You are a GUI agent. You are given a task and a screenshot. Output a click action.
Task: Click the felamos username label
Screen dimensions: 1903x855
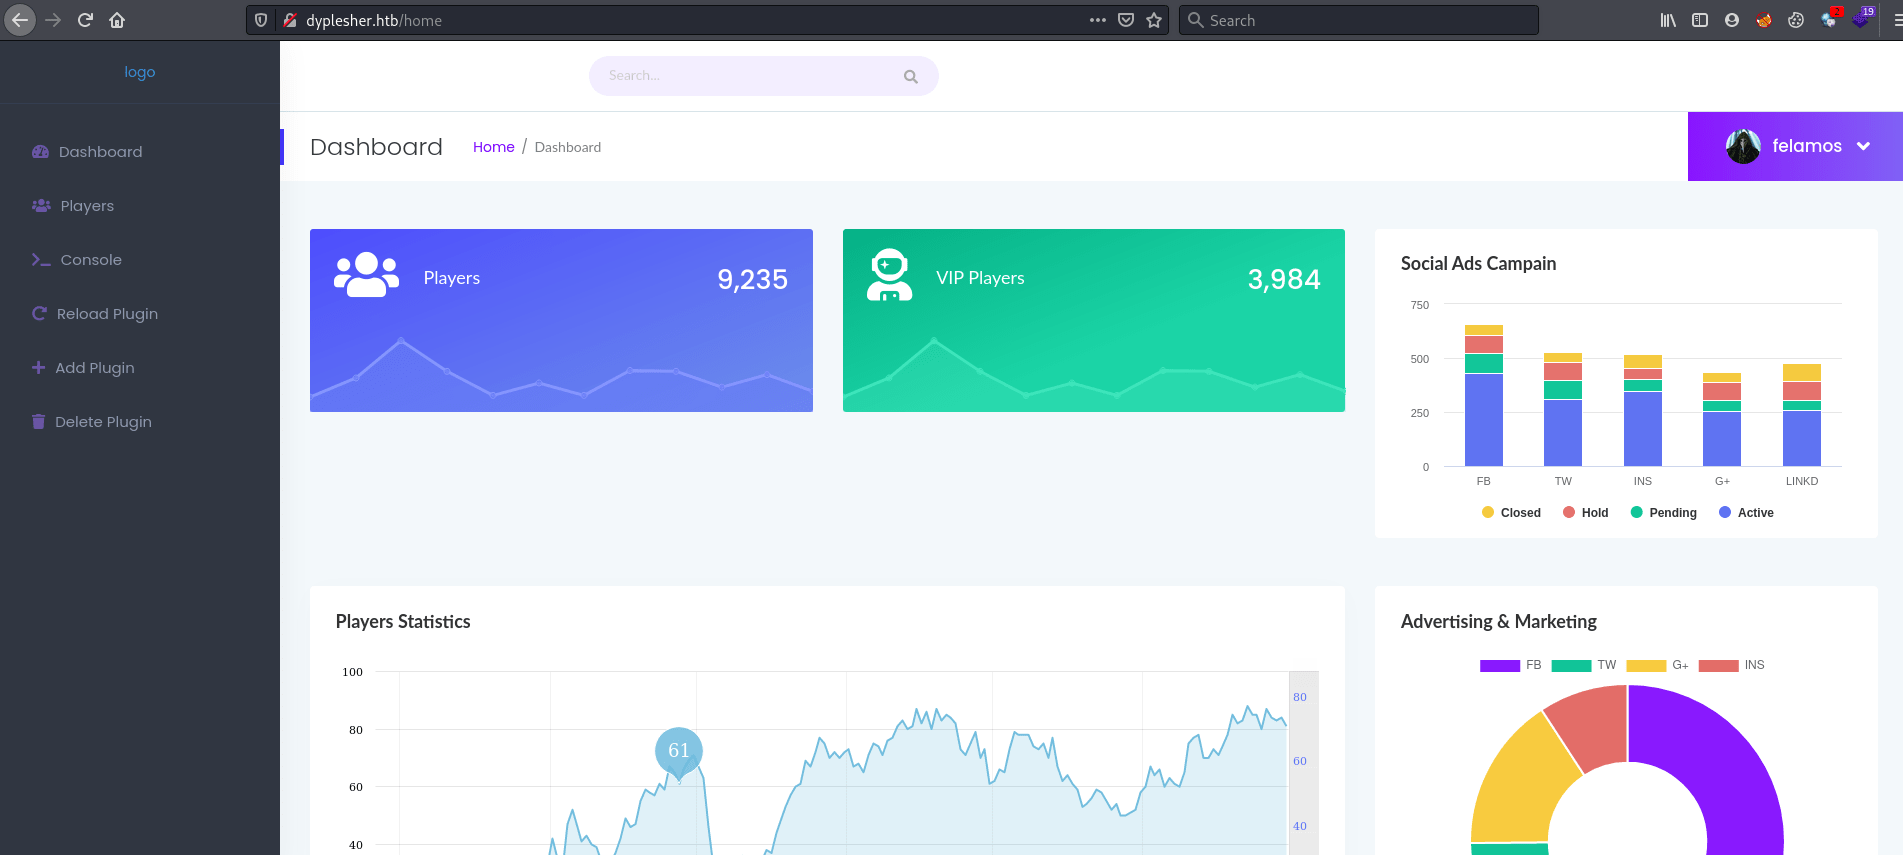point(1807,146)
